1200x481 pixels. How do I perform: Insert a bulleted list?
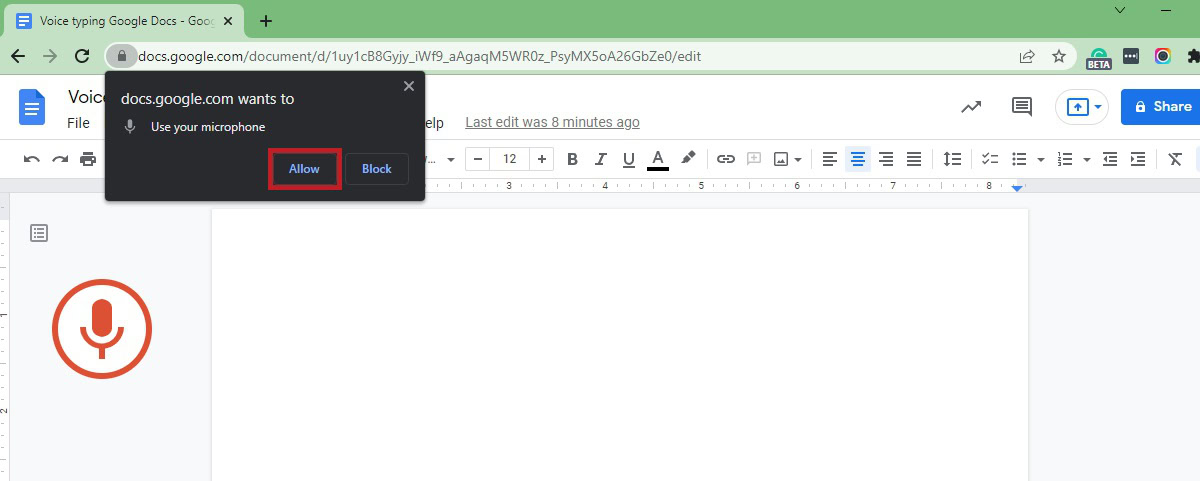point(1020,159)
